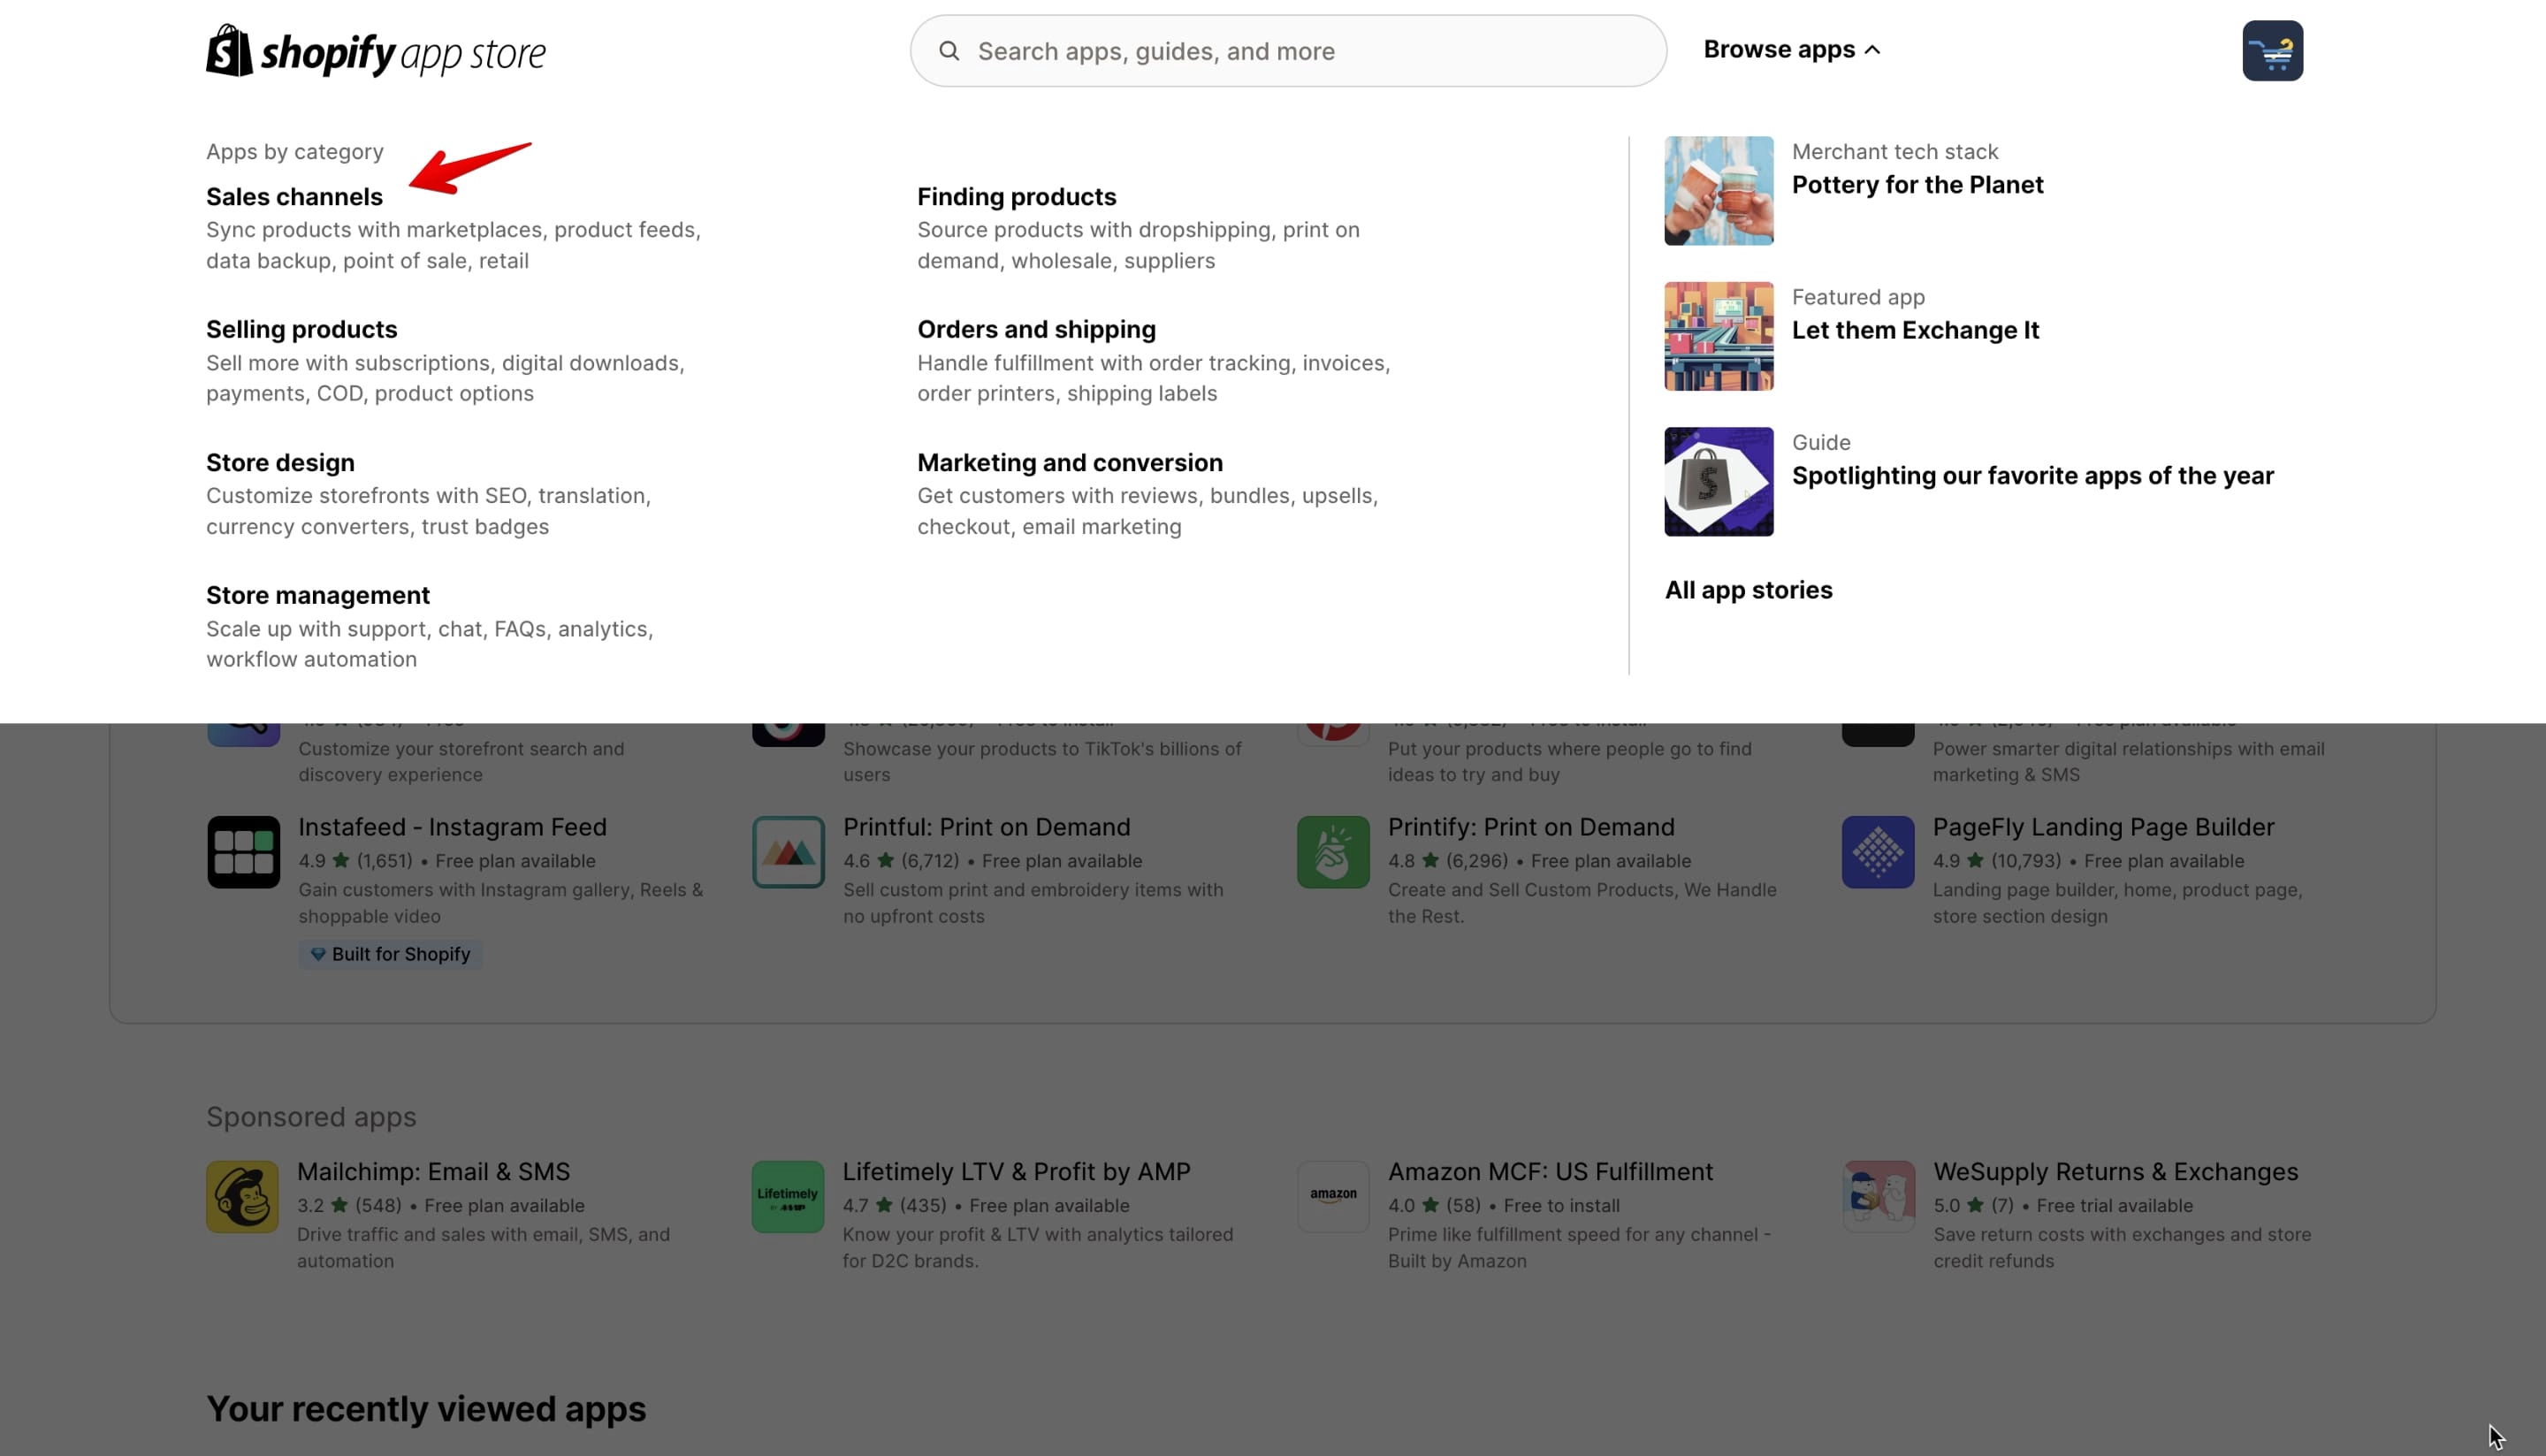Click the Sponsored apps heading
This screenshot has height=1456, width=2546.
pyautogui.click(x=311, y=1117)
